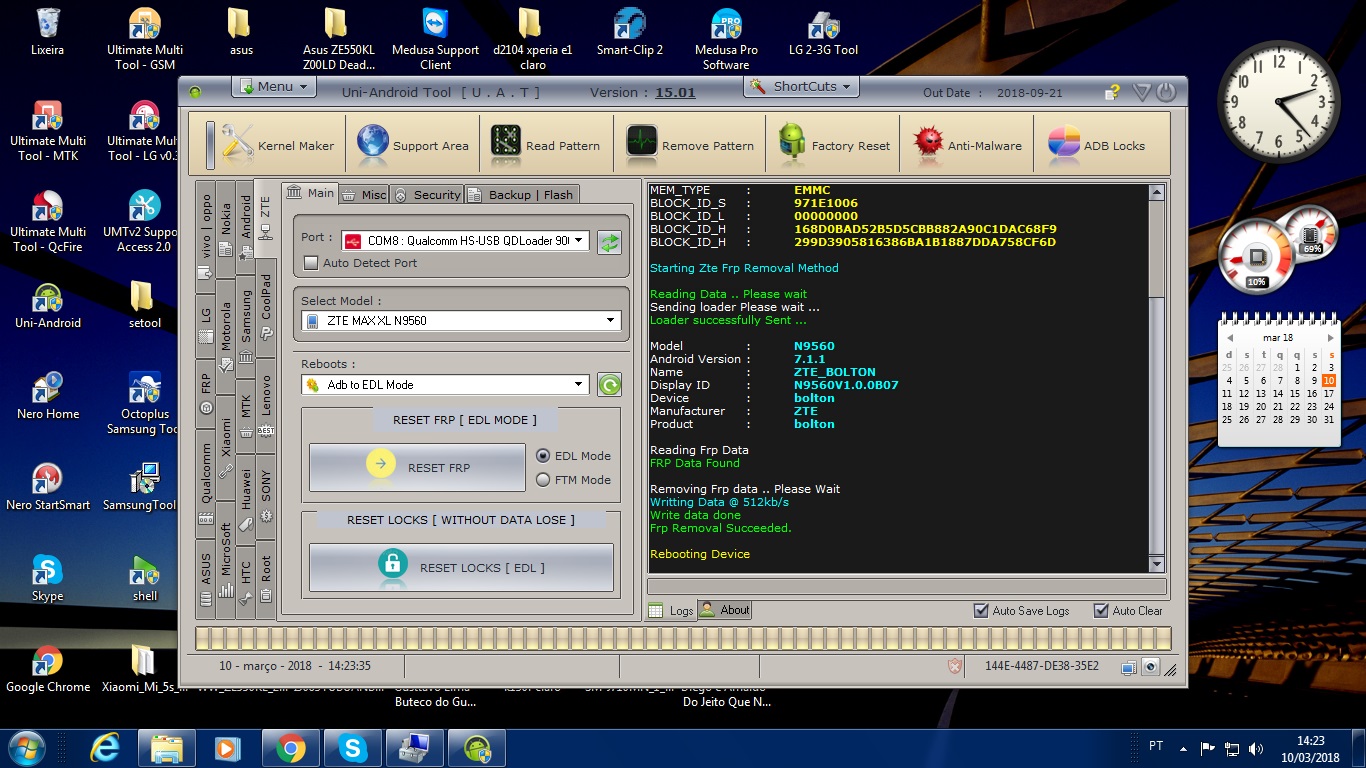This screenshot has width=1366, height=768.
Task: Open the Menu dropdown
Action: (274, 87)
